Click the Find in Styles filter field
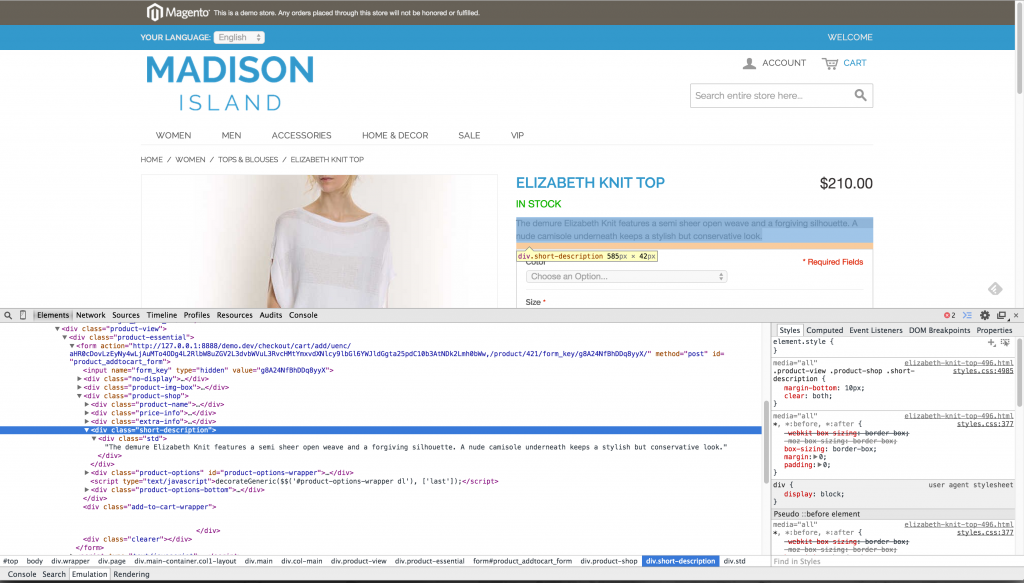Viewport: 1024px width, 583px height. click(x=893, y=561)
